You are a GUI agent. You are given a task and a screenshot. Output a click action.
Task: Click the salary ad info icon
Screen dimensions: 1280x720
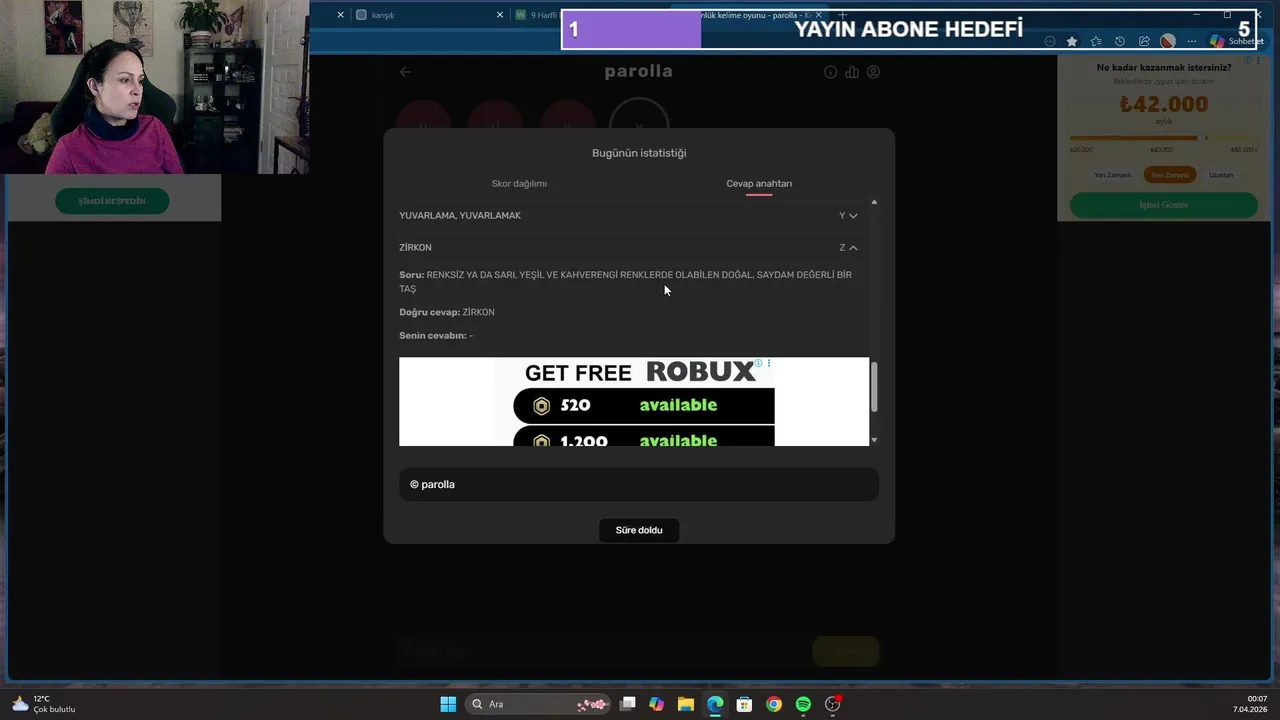point(1247,60)
